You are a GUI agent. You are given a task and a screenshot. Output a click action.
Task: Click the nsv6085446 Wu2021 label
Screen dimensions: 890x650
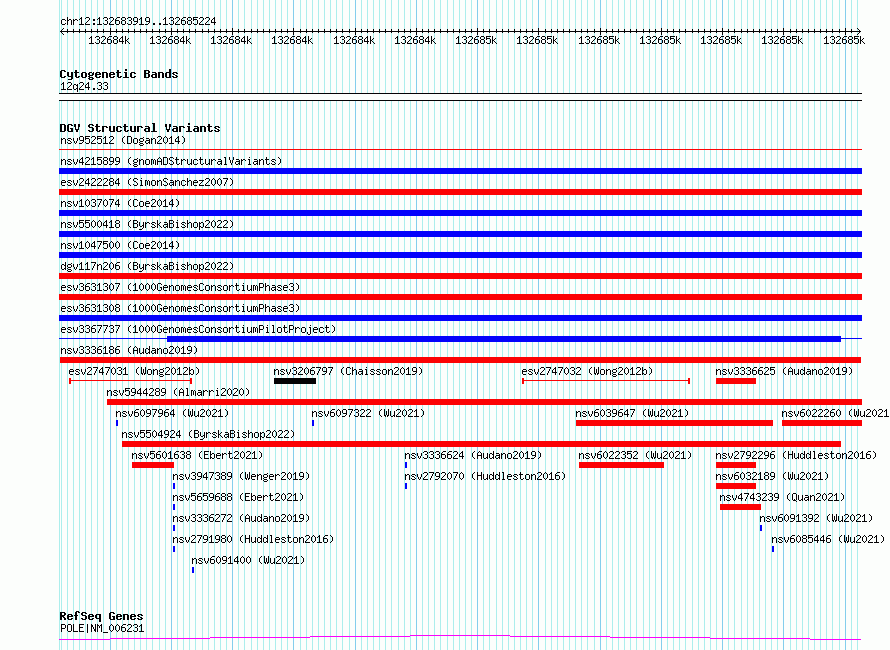828,539
